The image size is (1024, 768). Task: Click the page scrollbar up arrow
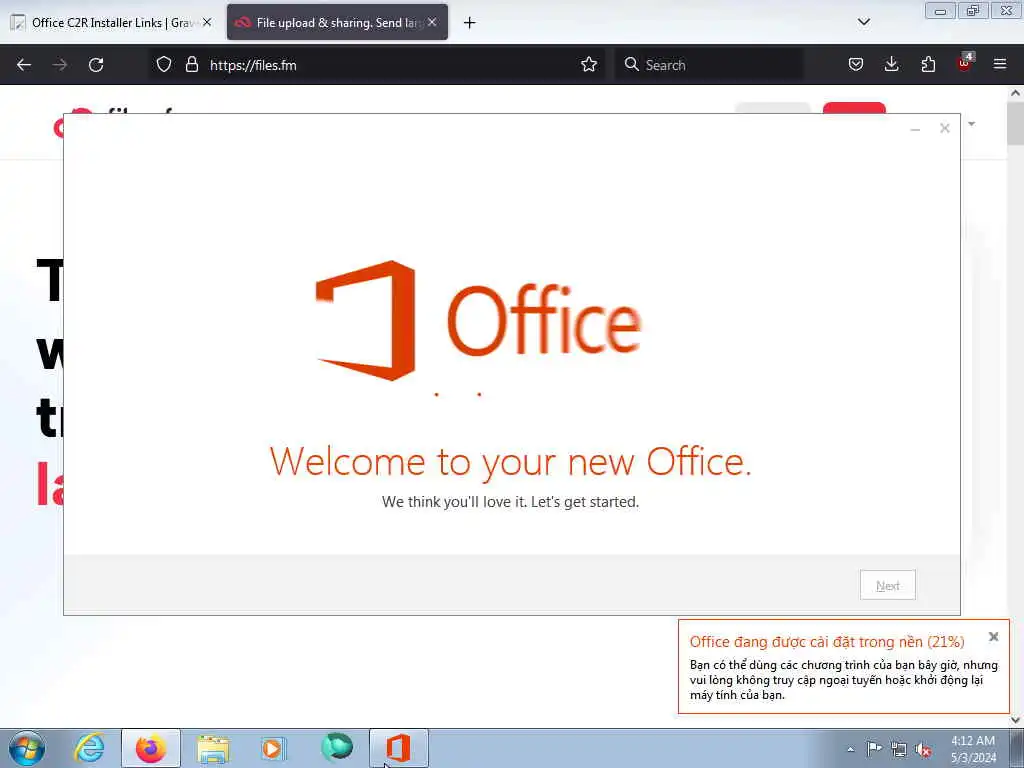coord(1016,93)
